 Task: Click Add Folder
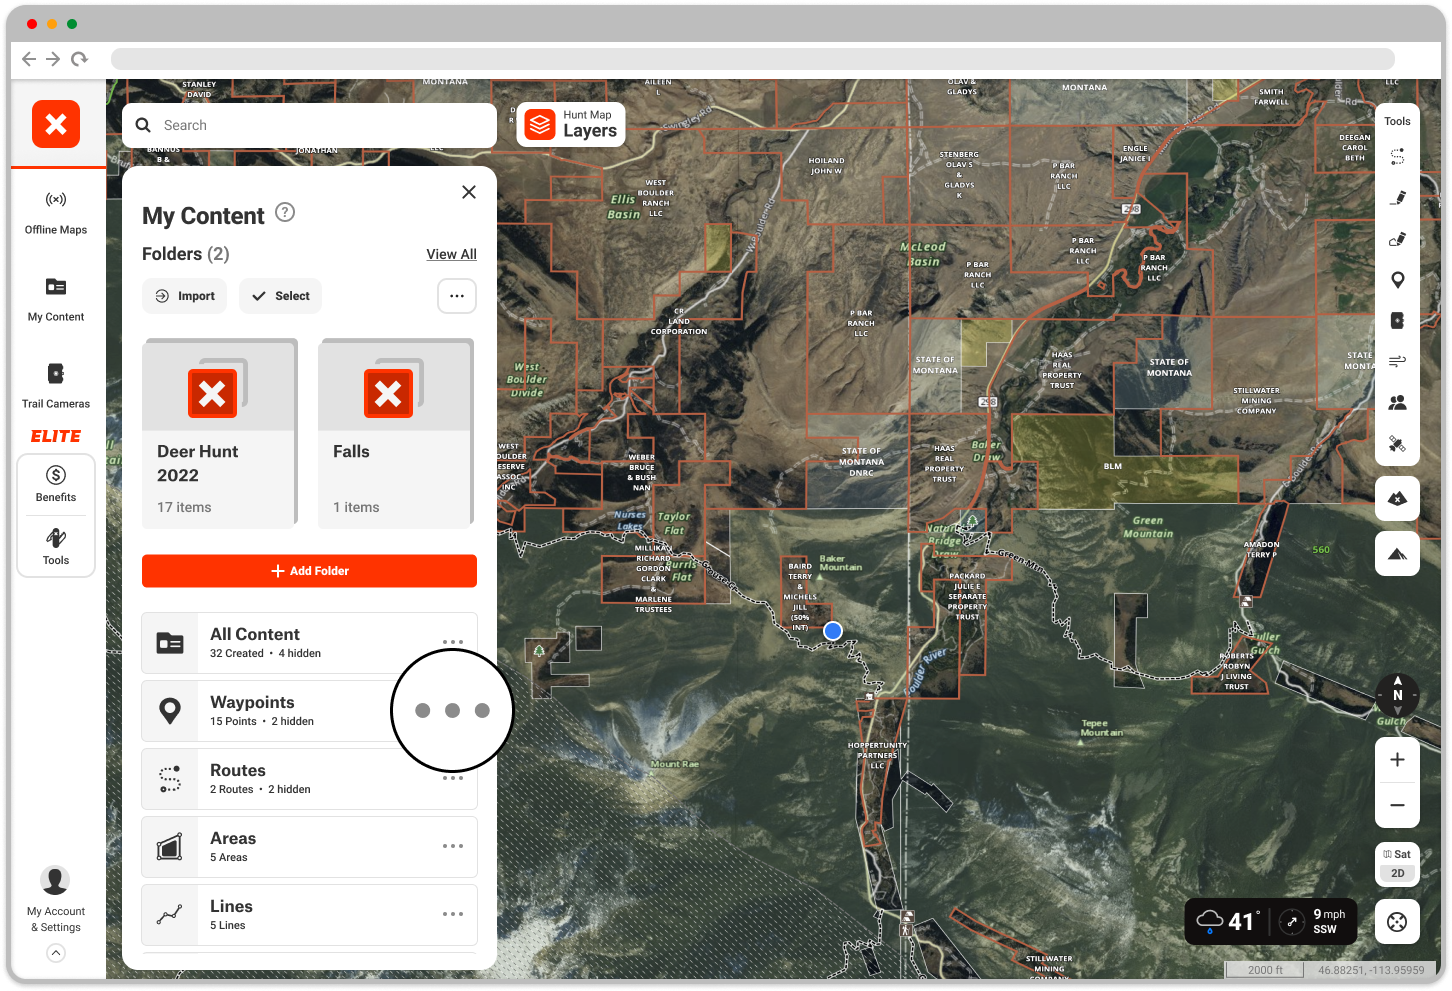pos(309,571)
